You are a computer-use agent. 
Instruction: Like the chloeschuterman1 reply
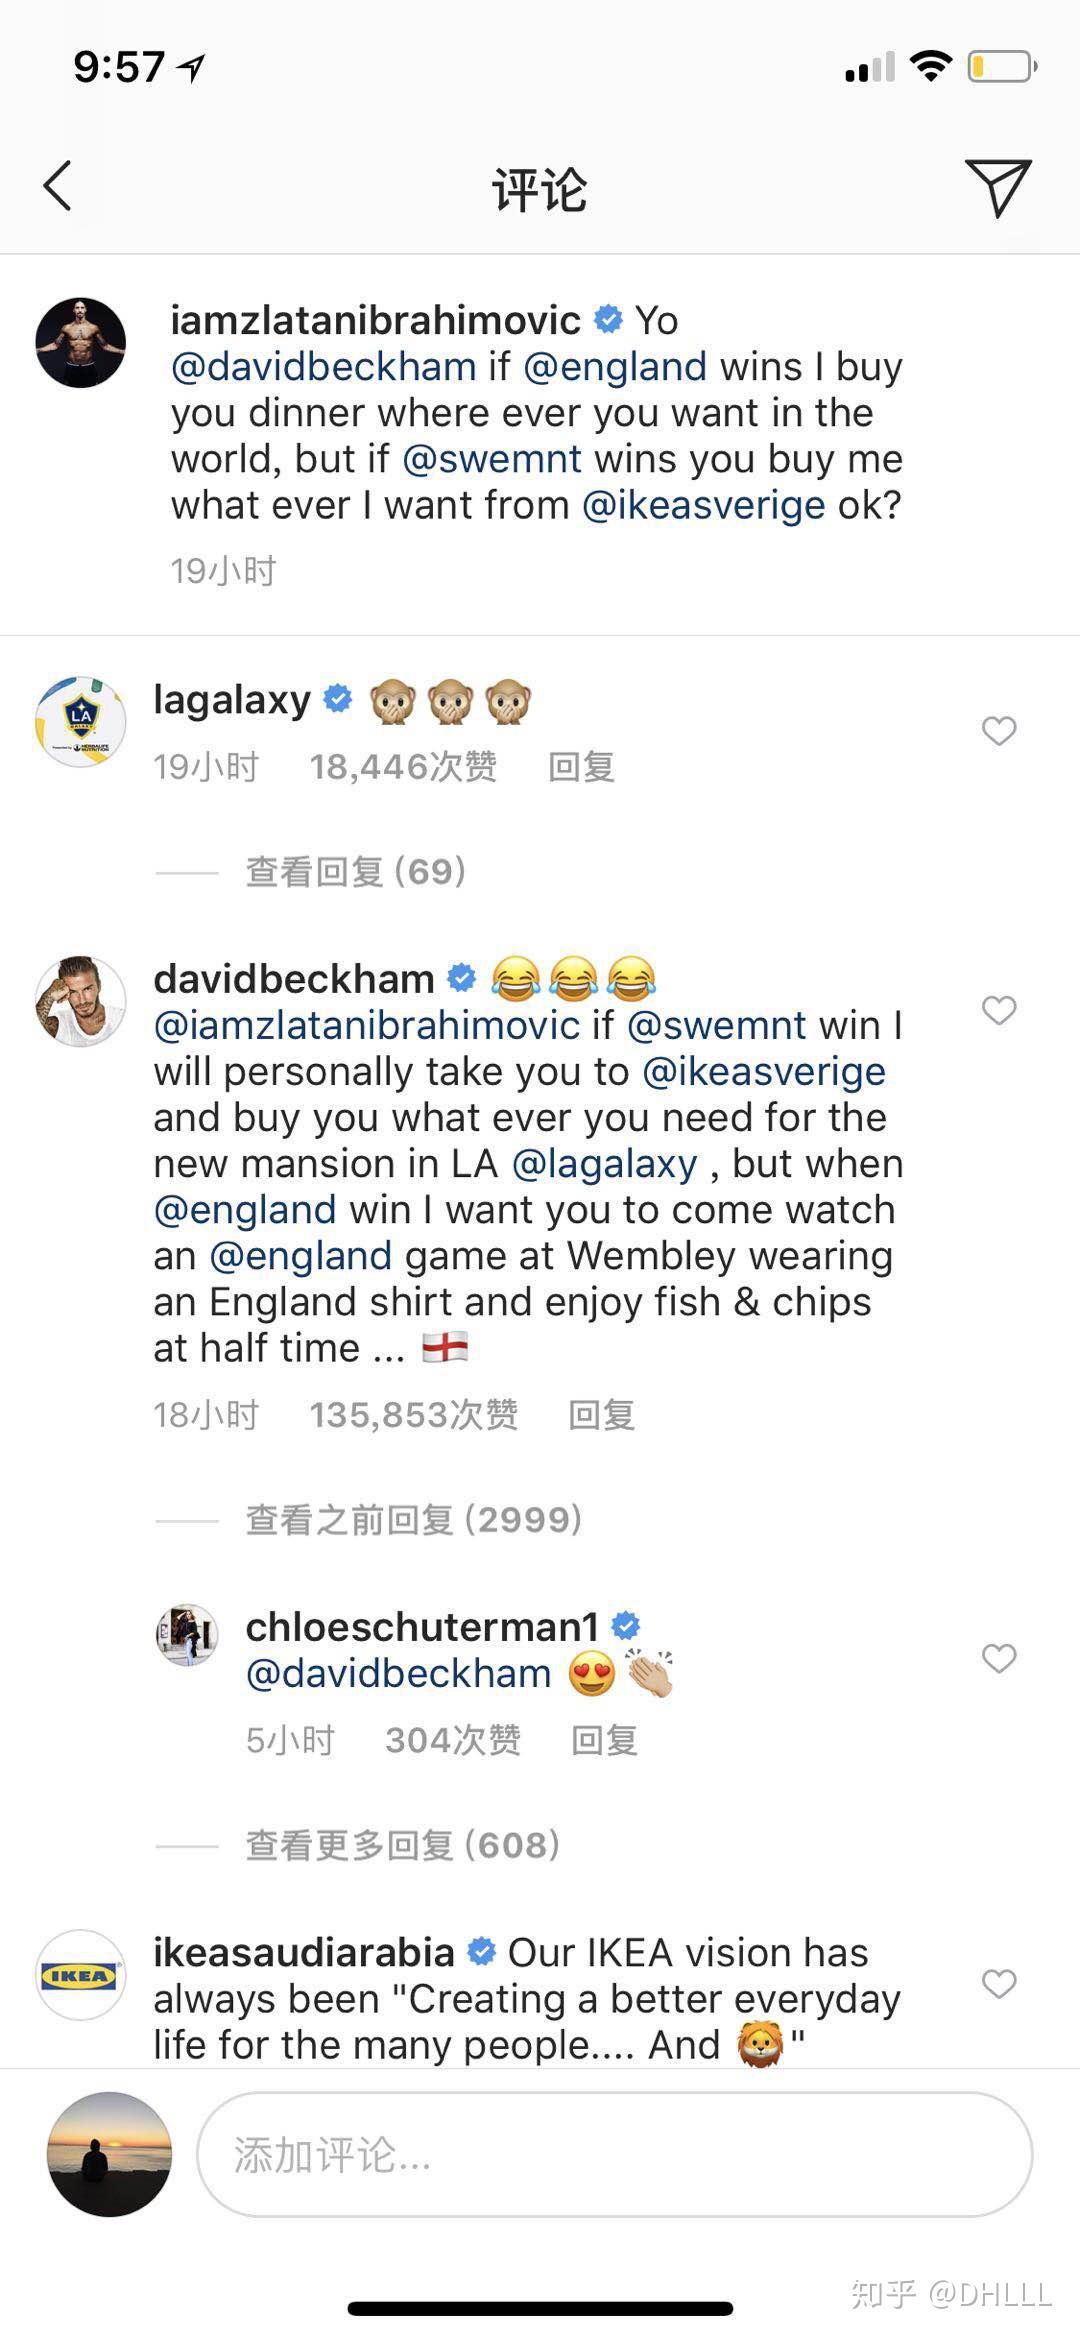pos(999,1659)
